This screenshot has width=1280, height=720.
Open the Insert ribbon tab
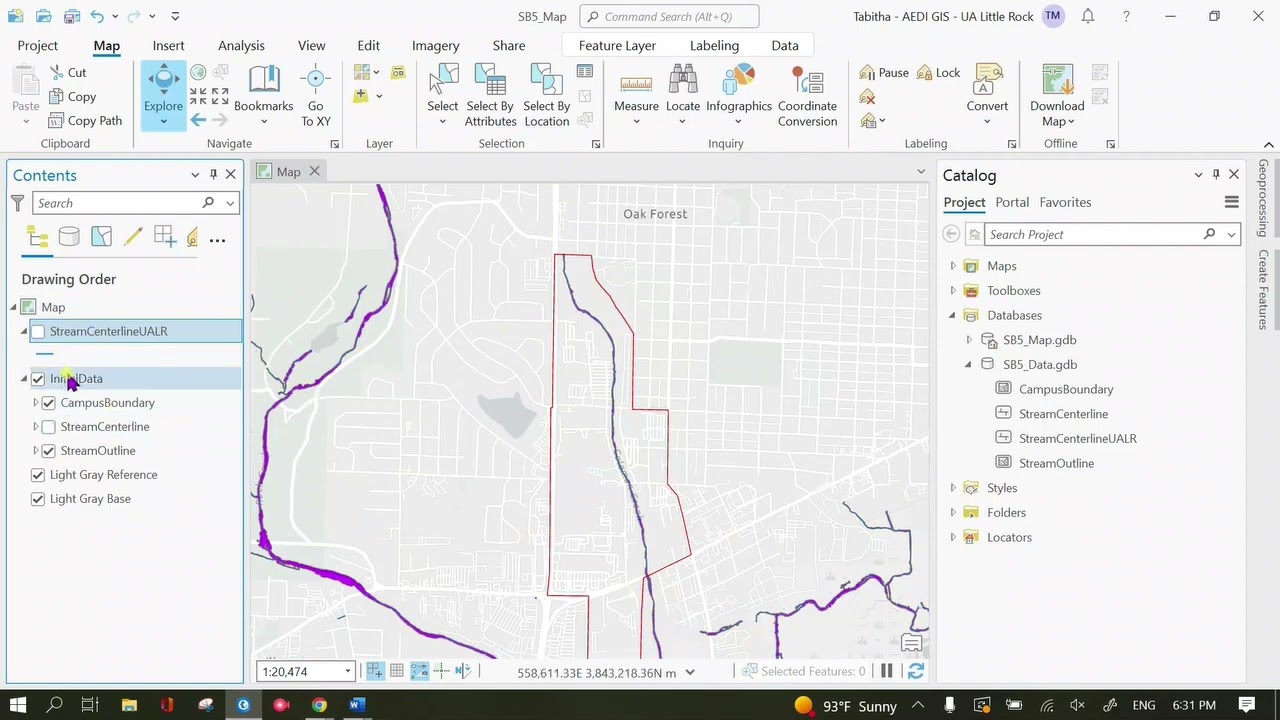(168, 45)
